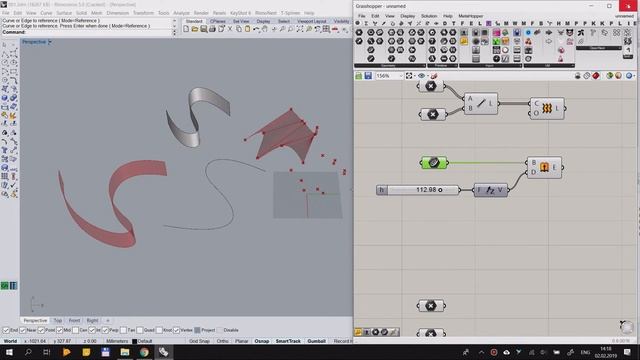640x360 pixels.
Task: Click the top parameter node above Line component
Action: (431, 86)
